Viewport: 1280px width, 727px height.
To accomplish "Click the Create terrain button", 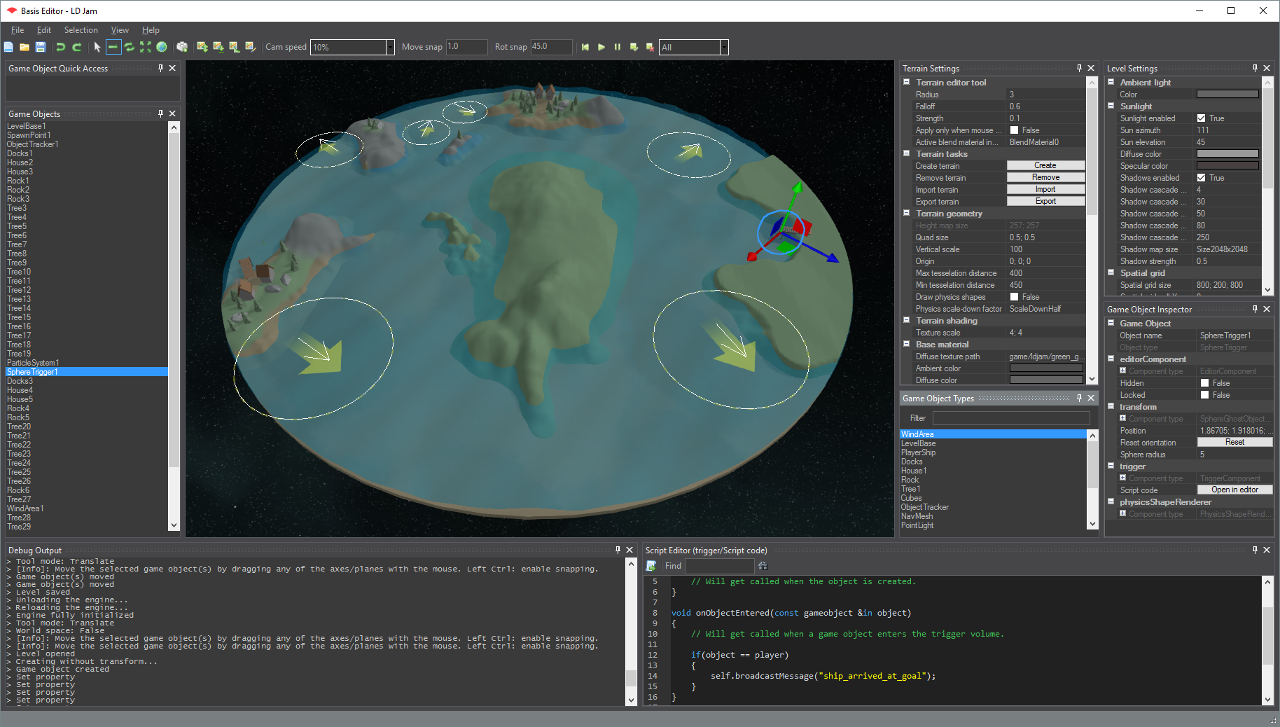I will [1045, 166].
